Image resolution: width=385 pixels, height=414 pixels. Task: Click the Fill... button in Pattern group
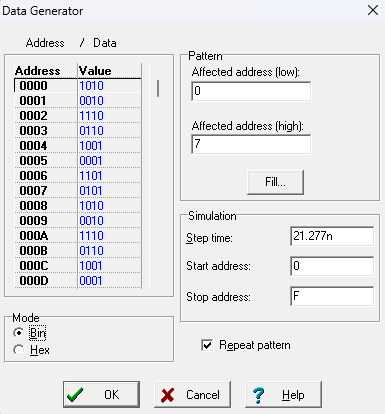point(275,182)
